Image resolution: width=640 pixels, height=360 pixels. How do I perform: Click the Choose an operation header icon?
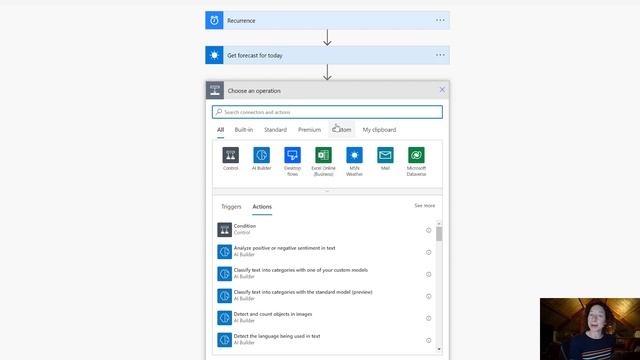(x=215, y=90)
